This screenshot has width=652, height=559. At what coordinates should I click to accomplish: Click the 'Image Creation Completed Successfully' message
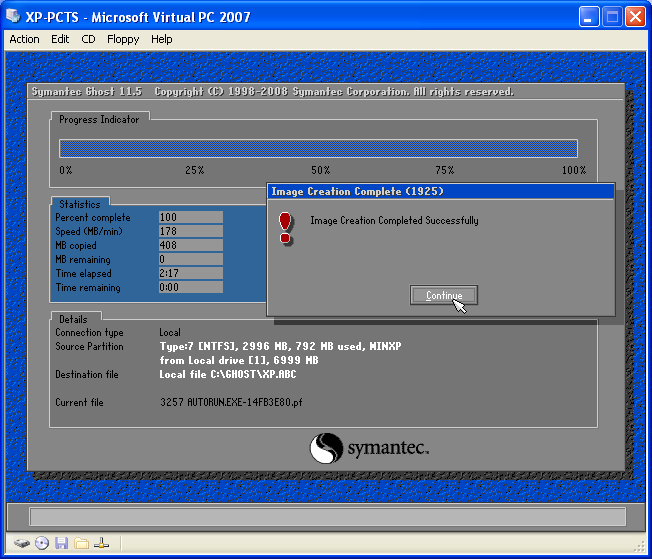tap(394, 220)
